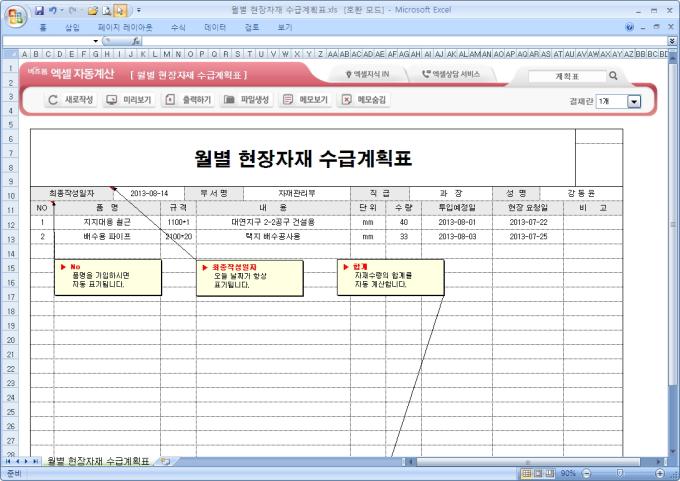Viewport: 680px width, 481px height.
Task: Click the Insert Worksheet tab icon
Action: [164, 461]
